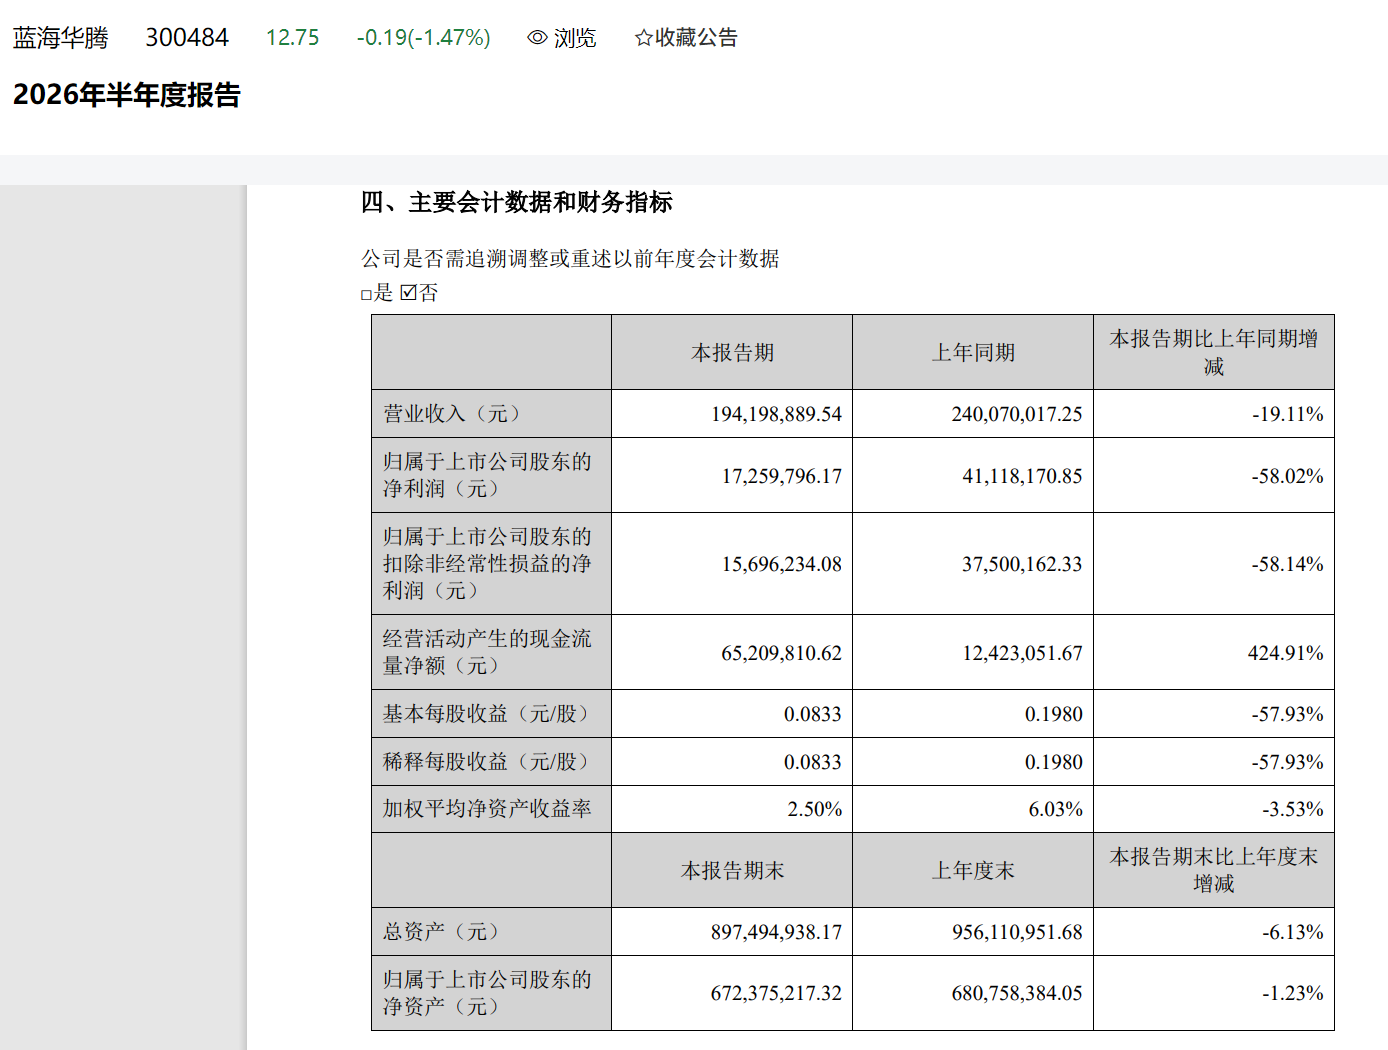Click -57.93% in the 稀释每股收益 row

coord(1288,762)
